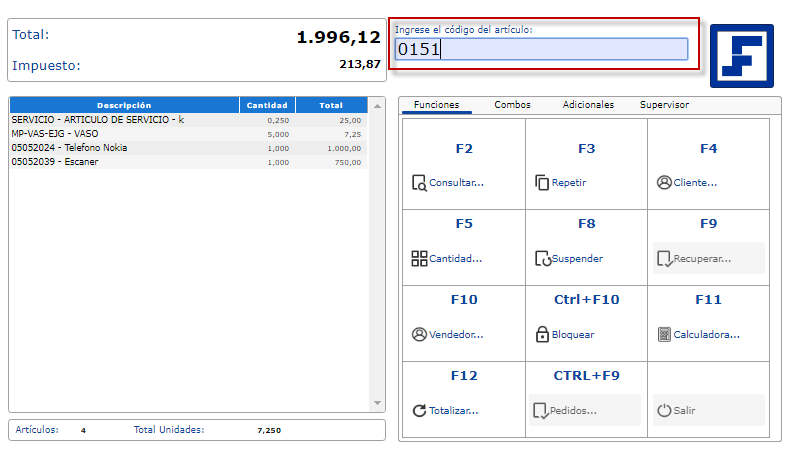The image size is (806, 473).
Task: Click the Salir power icon
Action: click(x=664, y=410)
